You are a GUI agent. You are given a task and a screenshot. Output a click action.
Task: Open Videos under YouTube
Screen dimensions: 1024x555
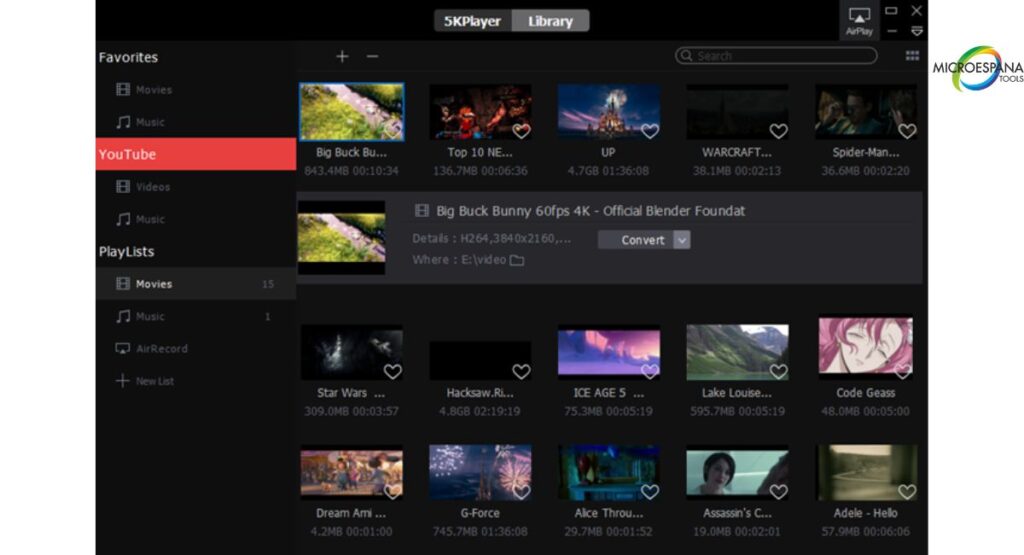pyautogui.click(x=152, y=187)
